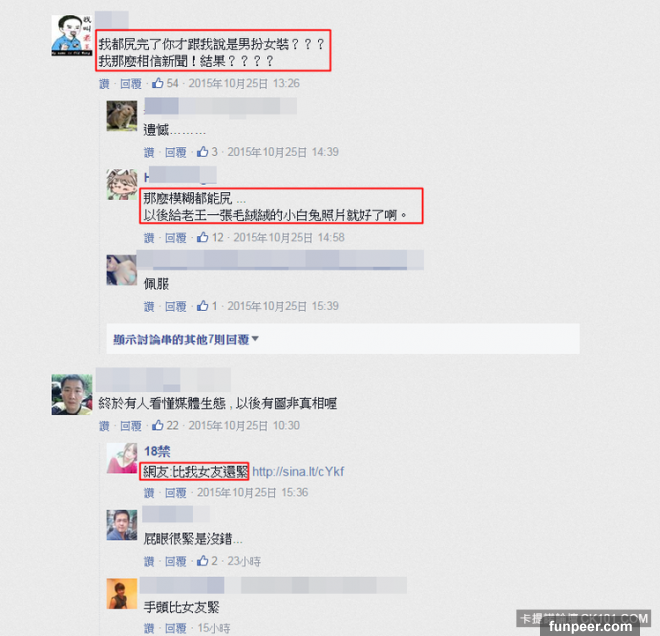Click 回覆 under 手頭比女友緊 comment

tap(176, 628)
